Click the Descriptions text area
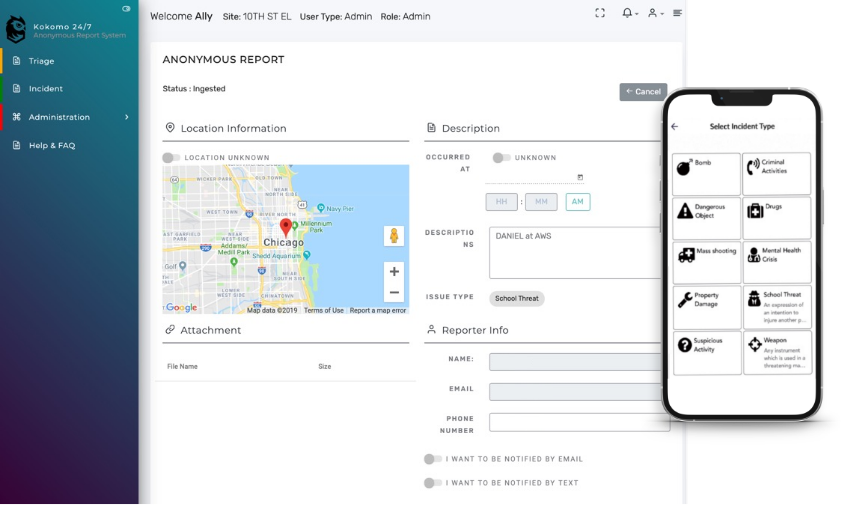This screenshot has height=505, width=854. click(x=576, y=253)
